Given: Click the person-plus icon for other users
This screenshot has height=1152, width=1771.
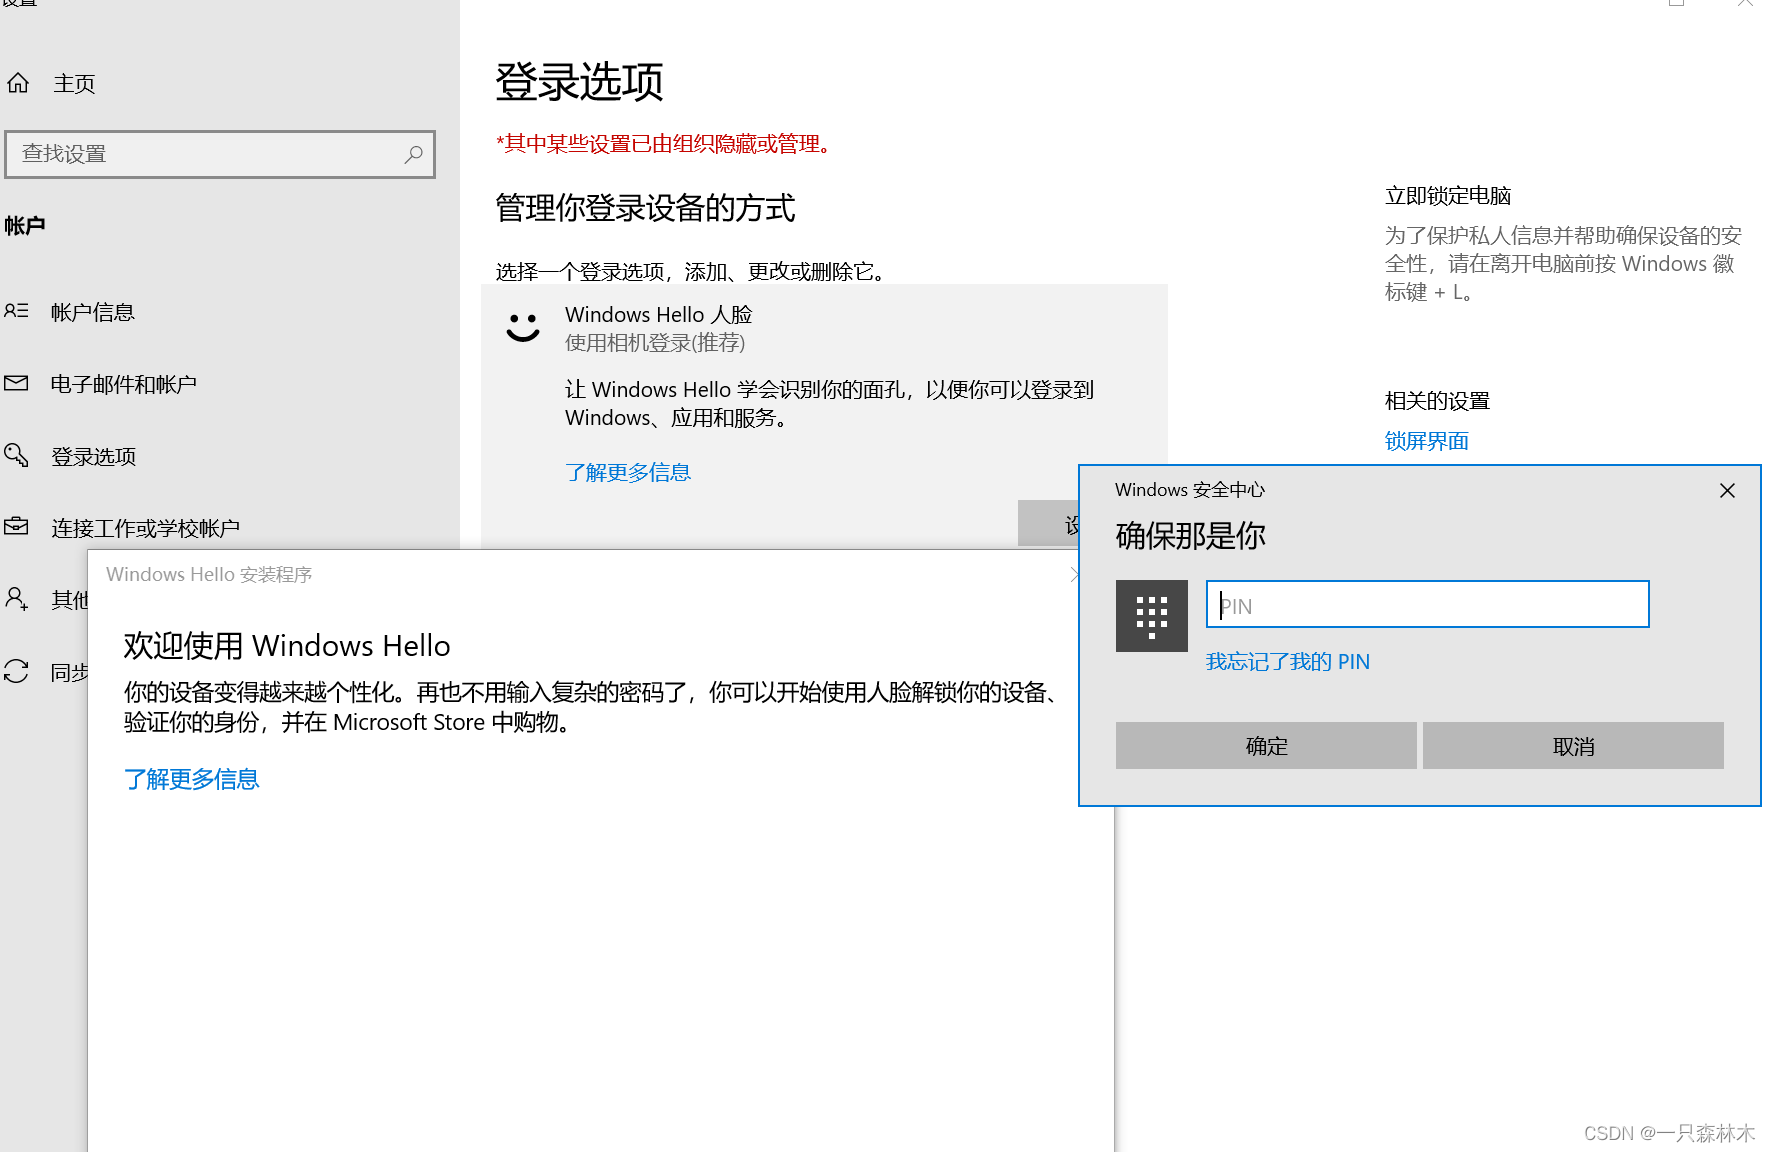Looking at the screenshot, I should pyautogui.click(x=16, y=598).
